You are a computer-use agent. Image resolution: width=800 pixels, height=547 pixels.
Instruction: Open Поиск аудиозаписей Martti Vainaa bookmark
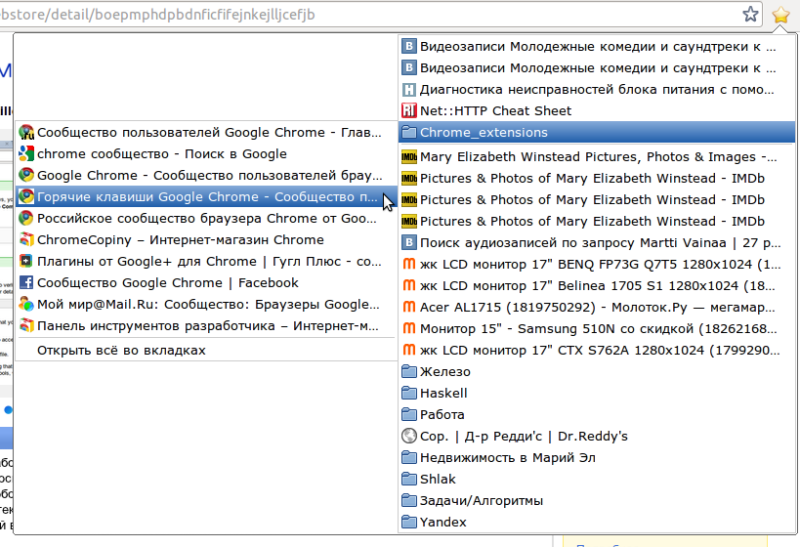pyautogui.click(x=597, y=242)
